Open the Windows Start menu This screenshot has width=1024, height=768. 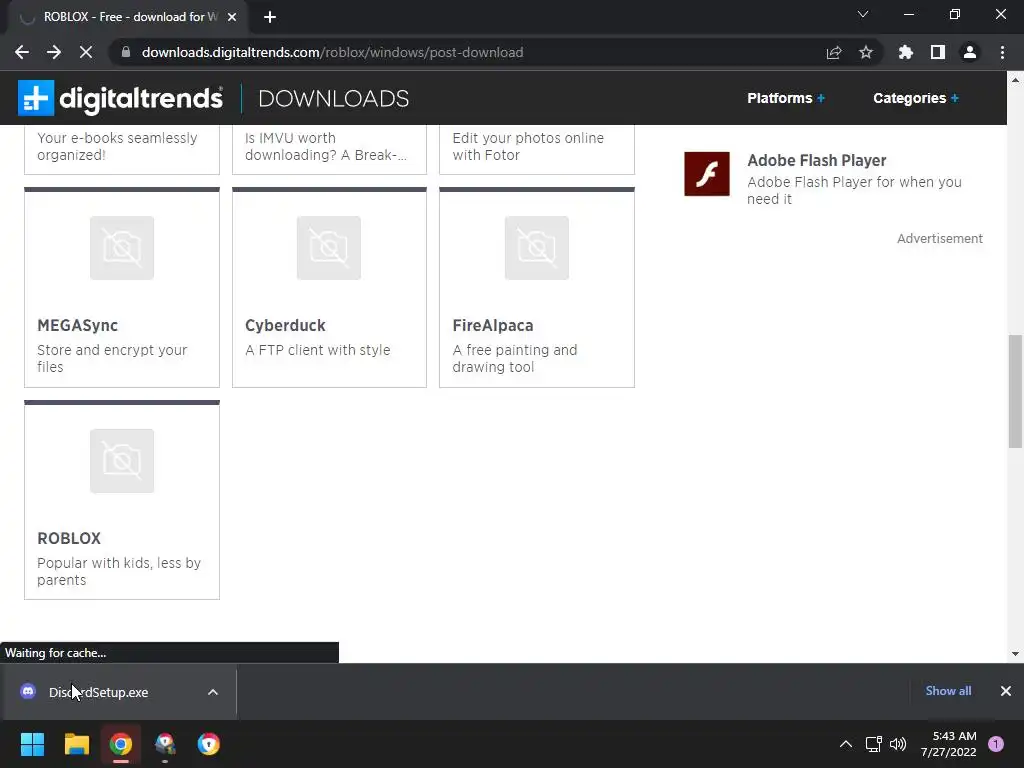click(x=32, y=744)
